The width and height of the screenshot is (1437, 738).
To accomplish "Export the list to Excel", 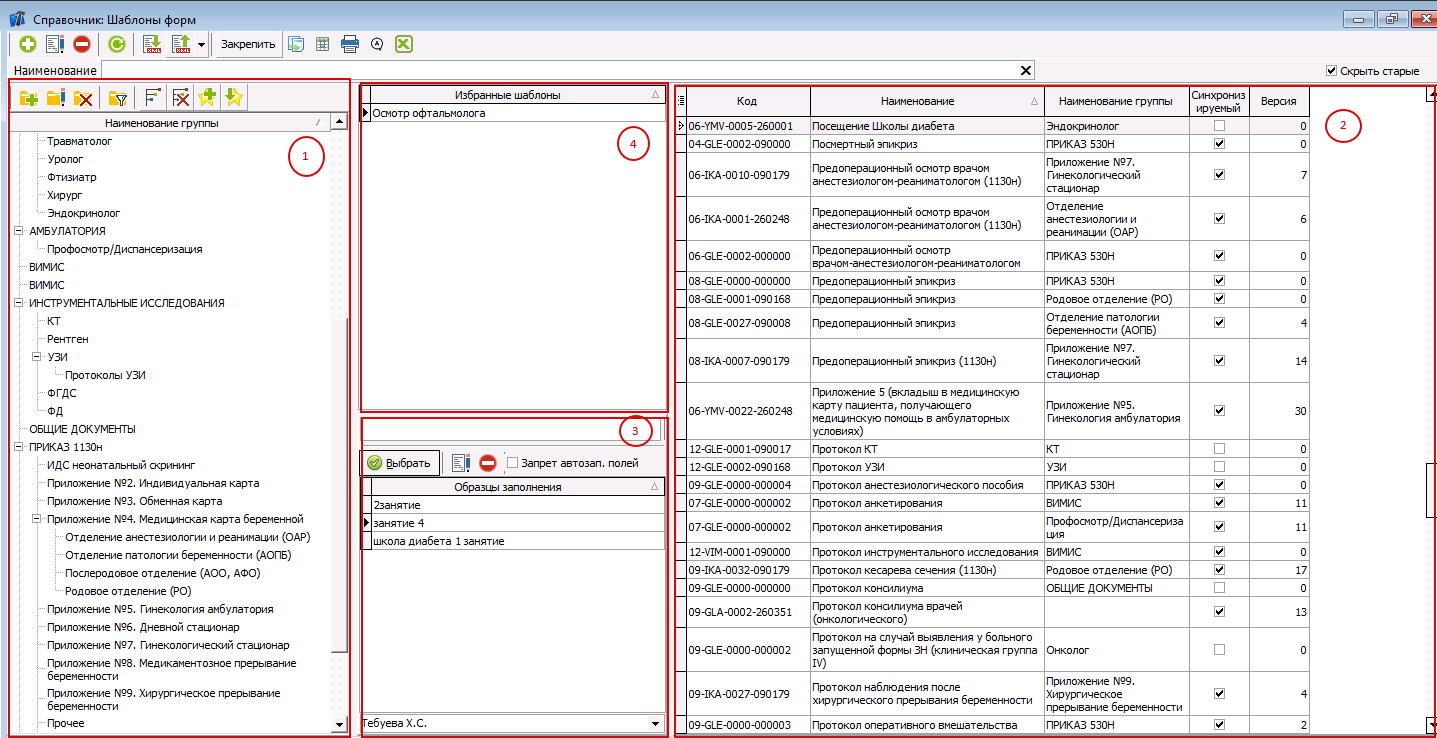I will [404, 44].
